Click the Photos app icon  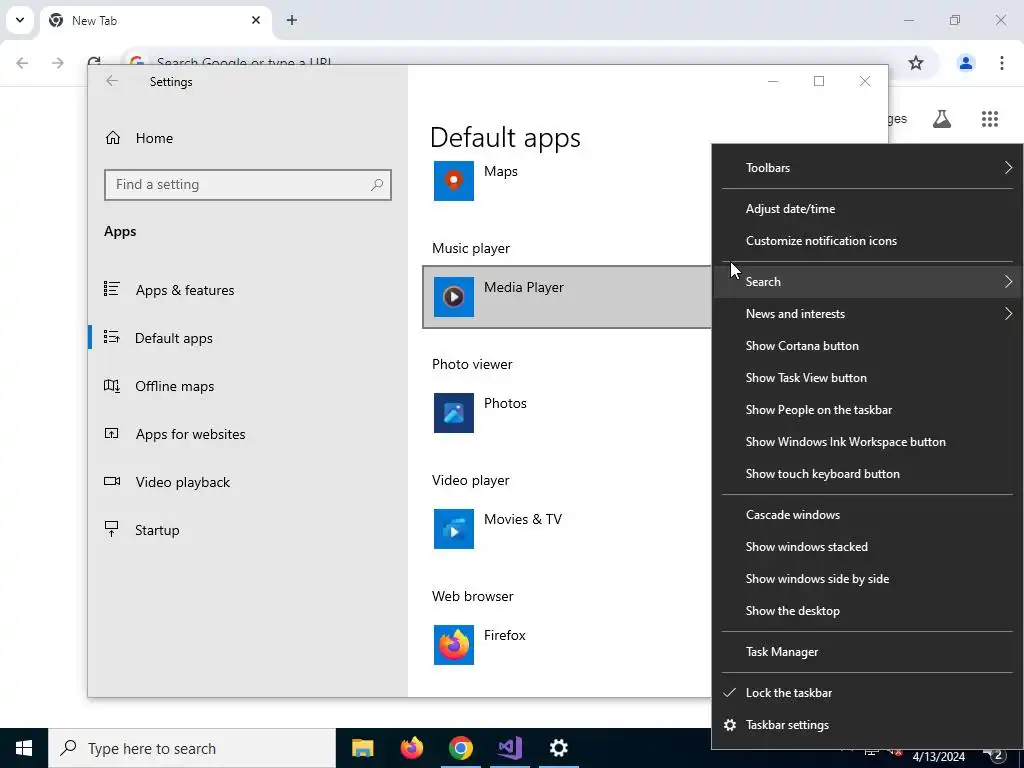coord(453,413)
